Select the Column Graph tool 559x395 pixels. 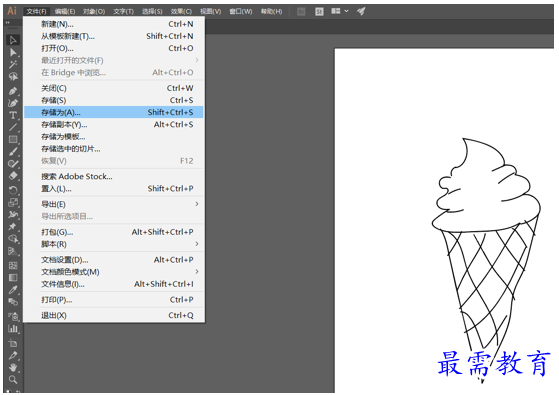point(13,328)
